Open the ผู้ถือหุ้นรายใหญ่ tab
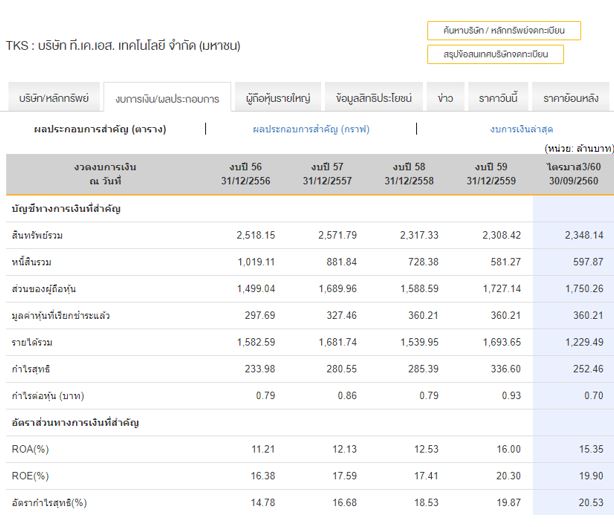614x527 pixels. [x=278, y=98]
